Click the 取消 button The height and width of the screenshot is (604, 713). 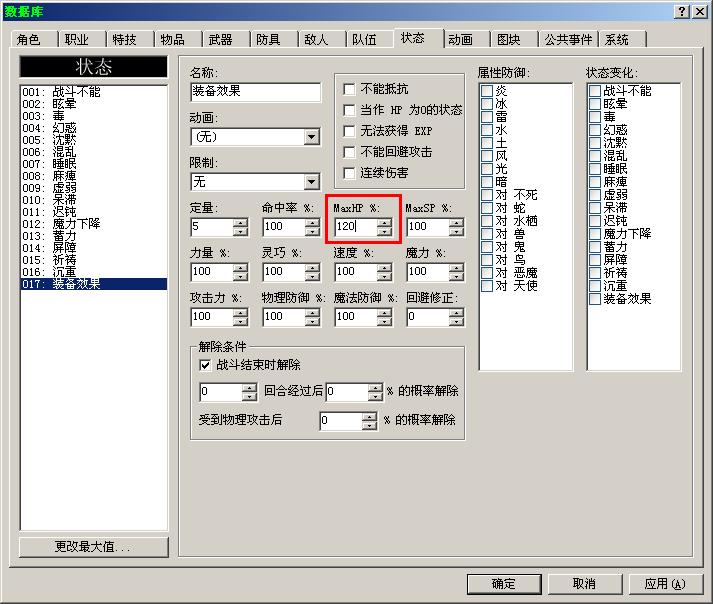click(x=584, y=584)
